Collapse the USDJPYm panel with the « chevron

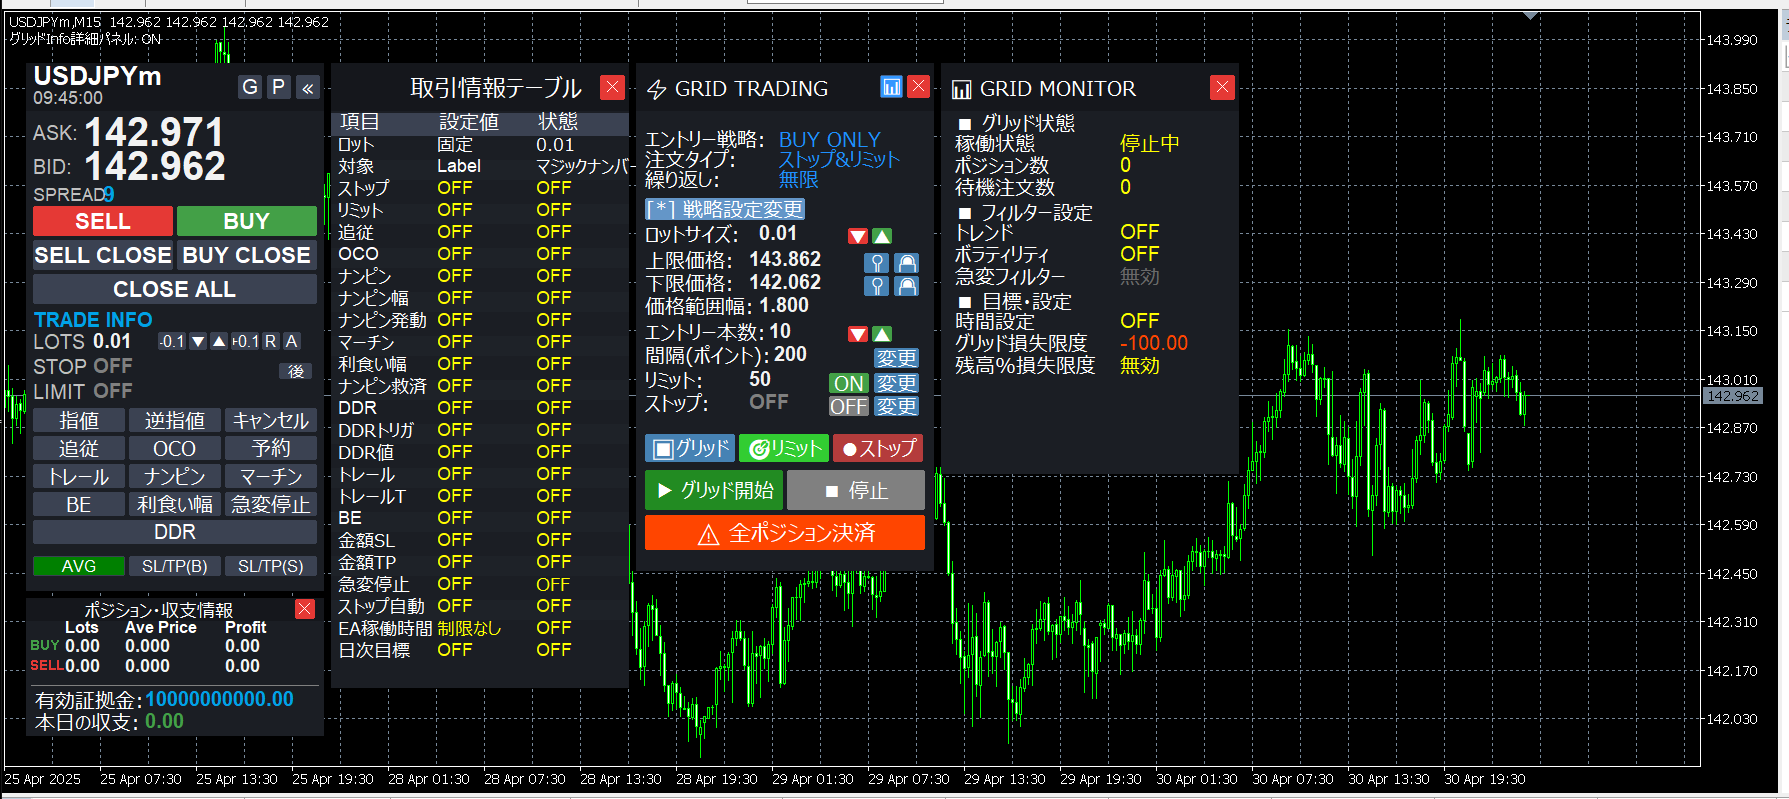click(308, 88)
